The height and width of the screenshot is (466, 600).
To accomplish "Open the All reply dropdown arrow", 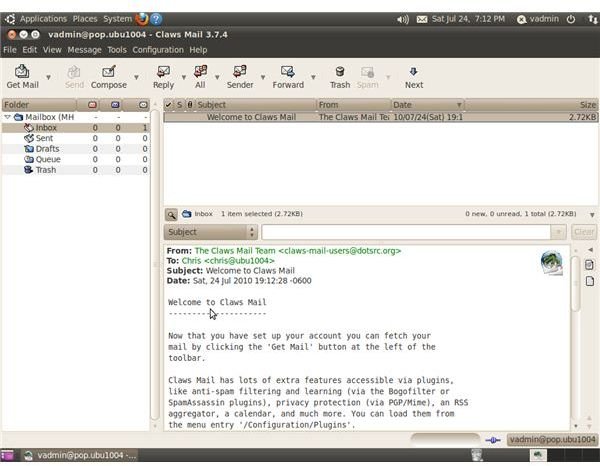I will (x=217, y=77).
